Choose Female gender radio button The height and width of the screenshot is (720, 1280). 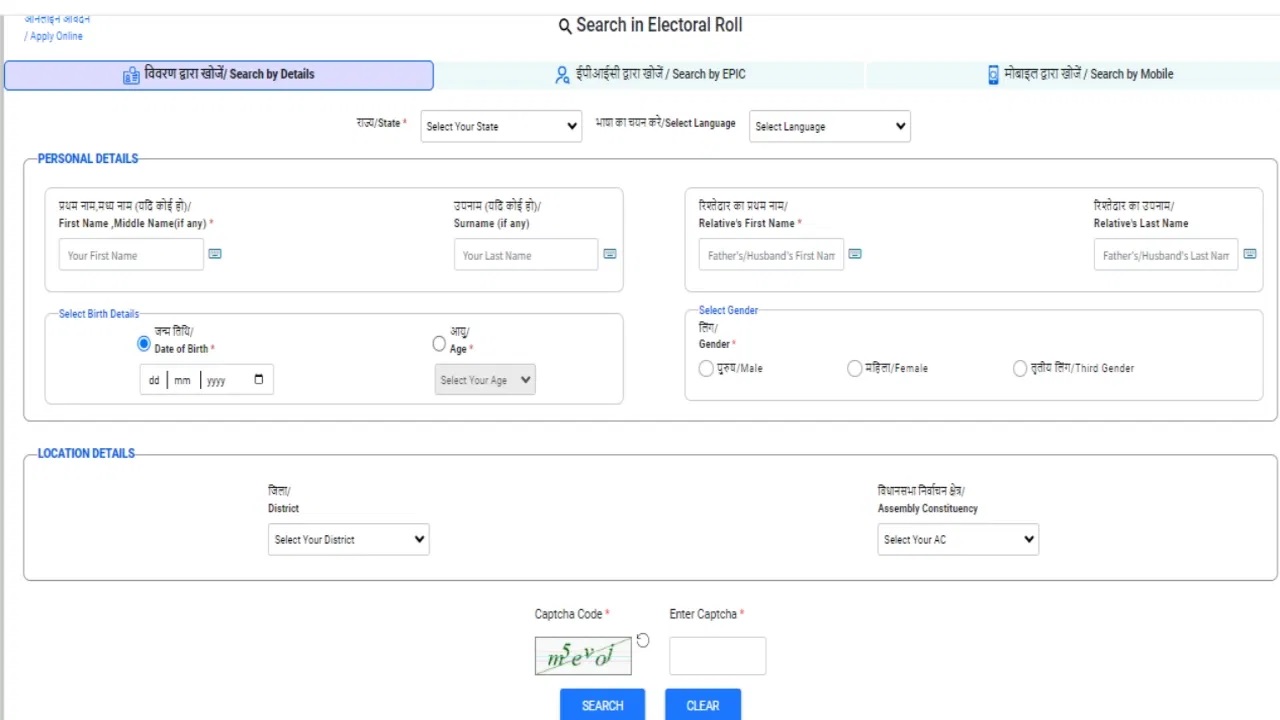pos(854,369)
